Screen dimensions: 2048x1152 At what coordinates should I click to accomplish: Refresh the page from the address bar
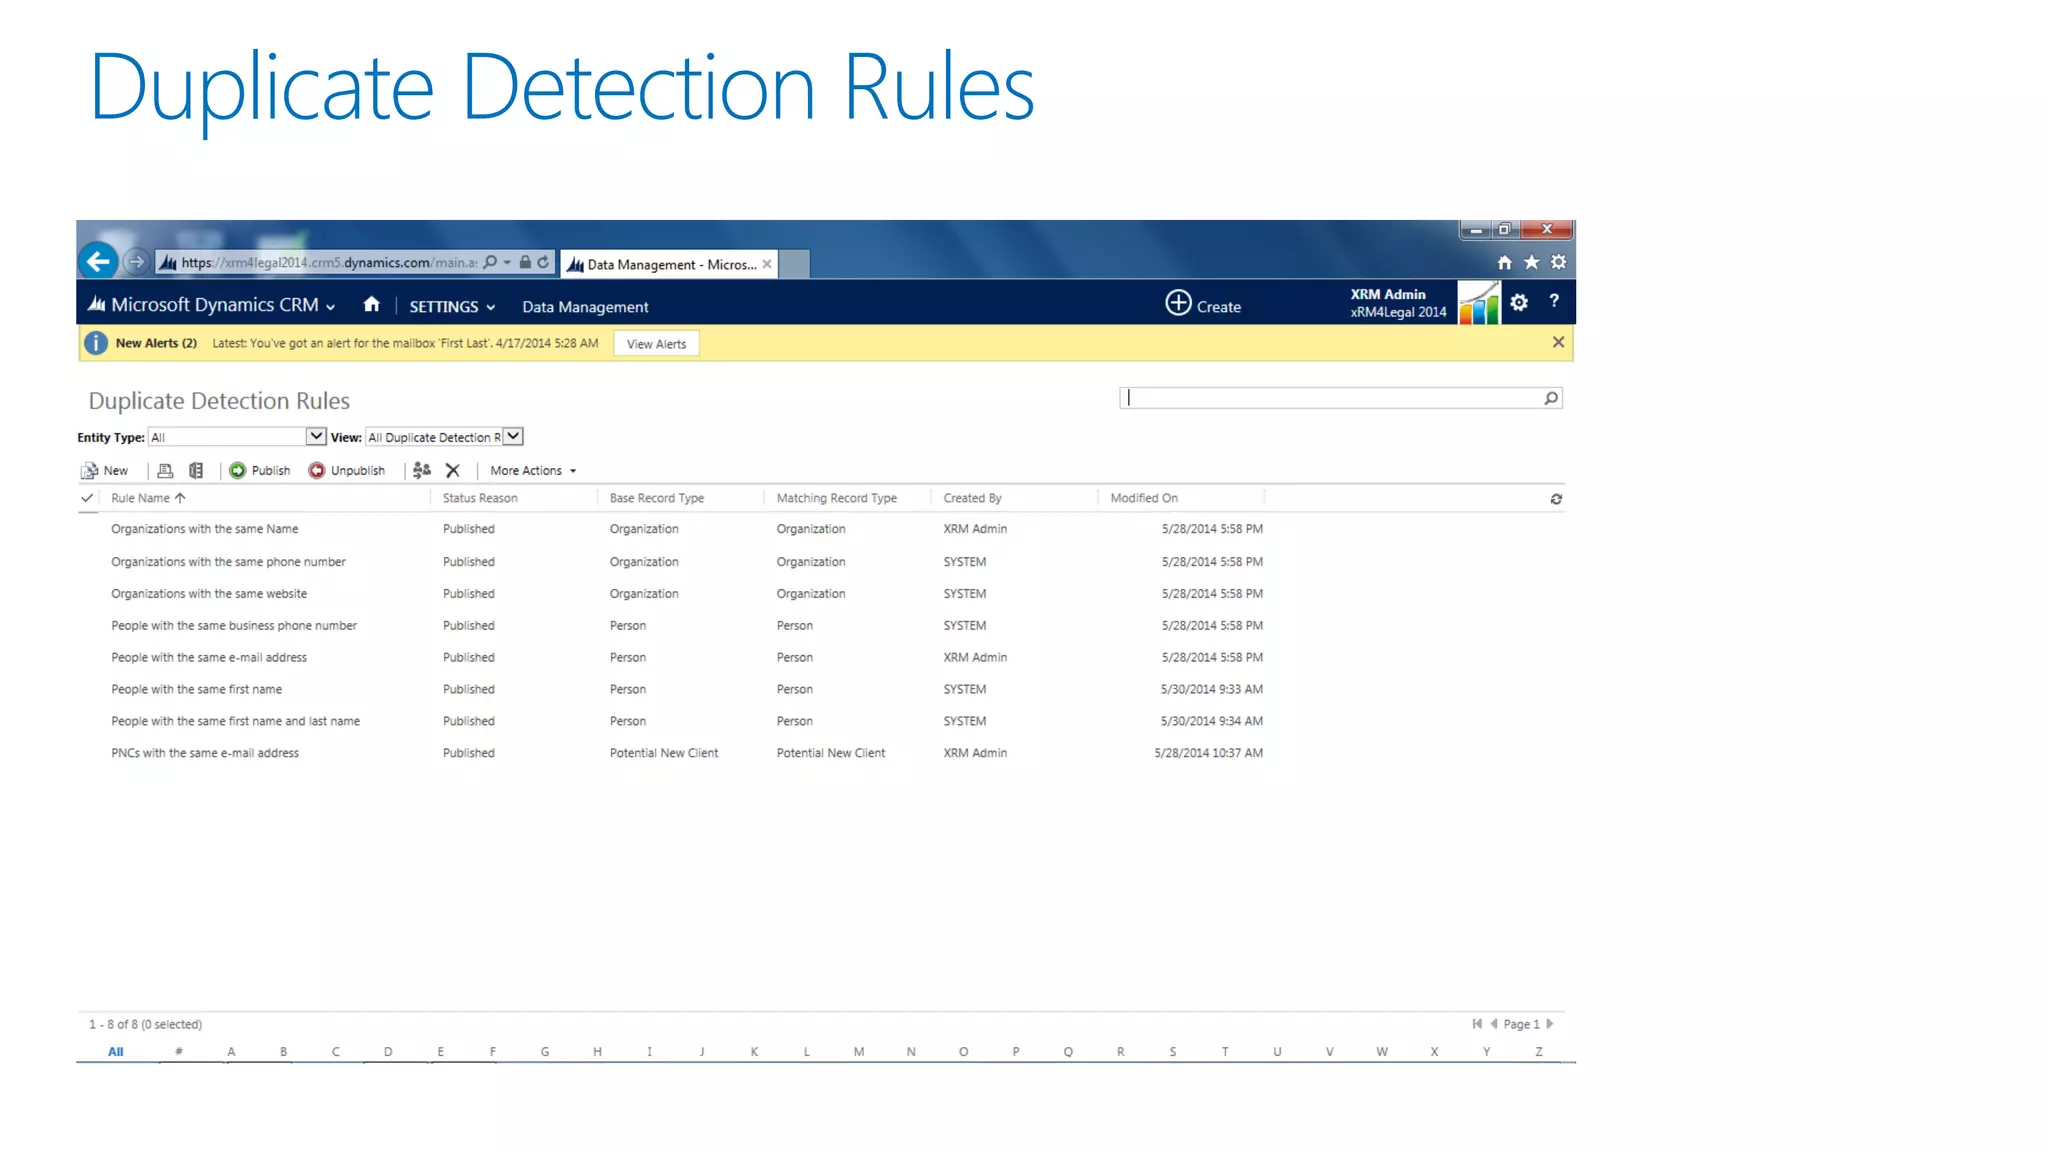(543, 262)
